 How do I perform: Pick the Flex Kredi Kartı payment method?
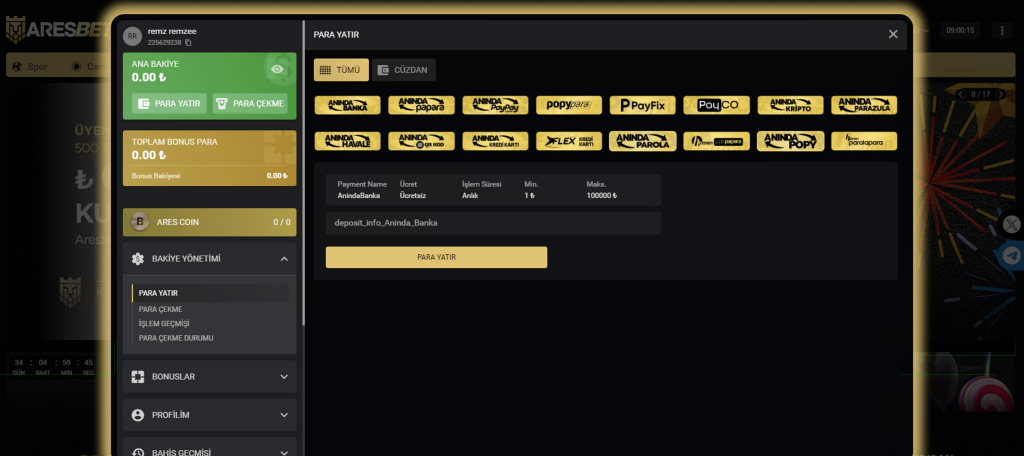click(569, 141)
